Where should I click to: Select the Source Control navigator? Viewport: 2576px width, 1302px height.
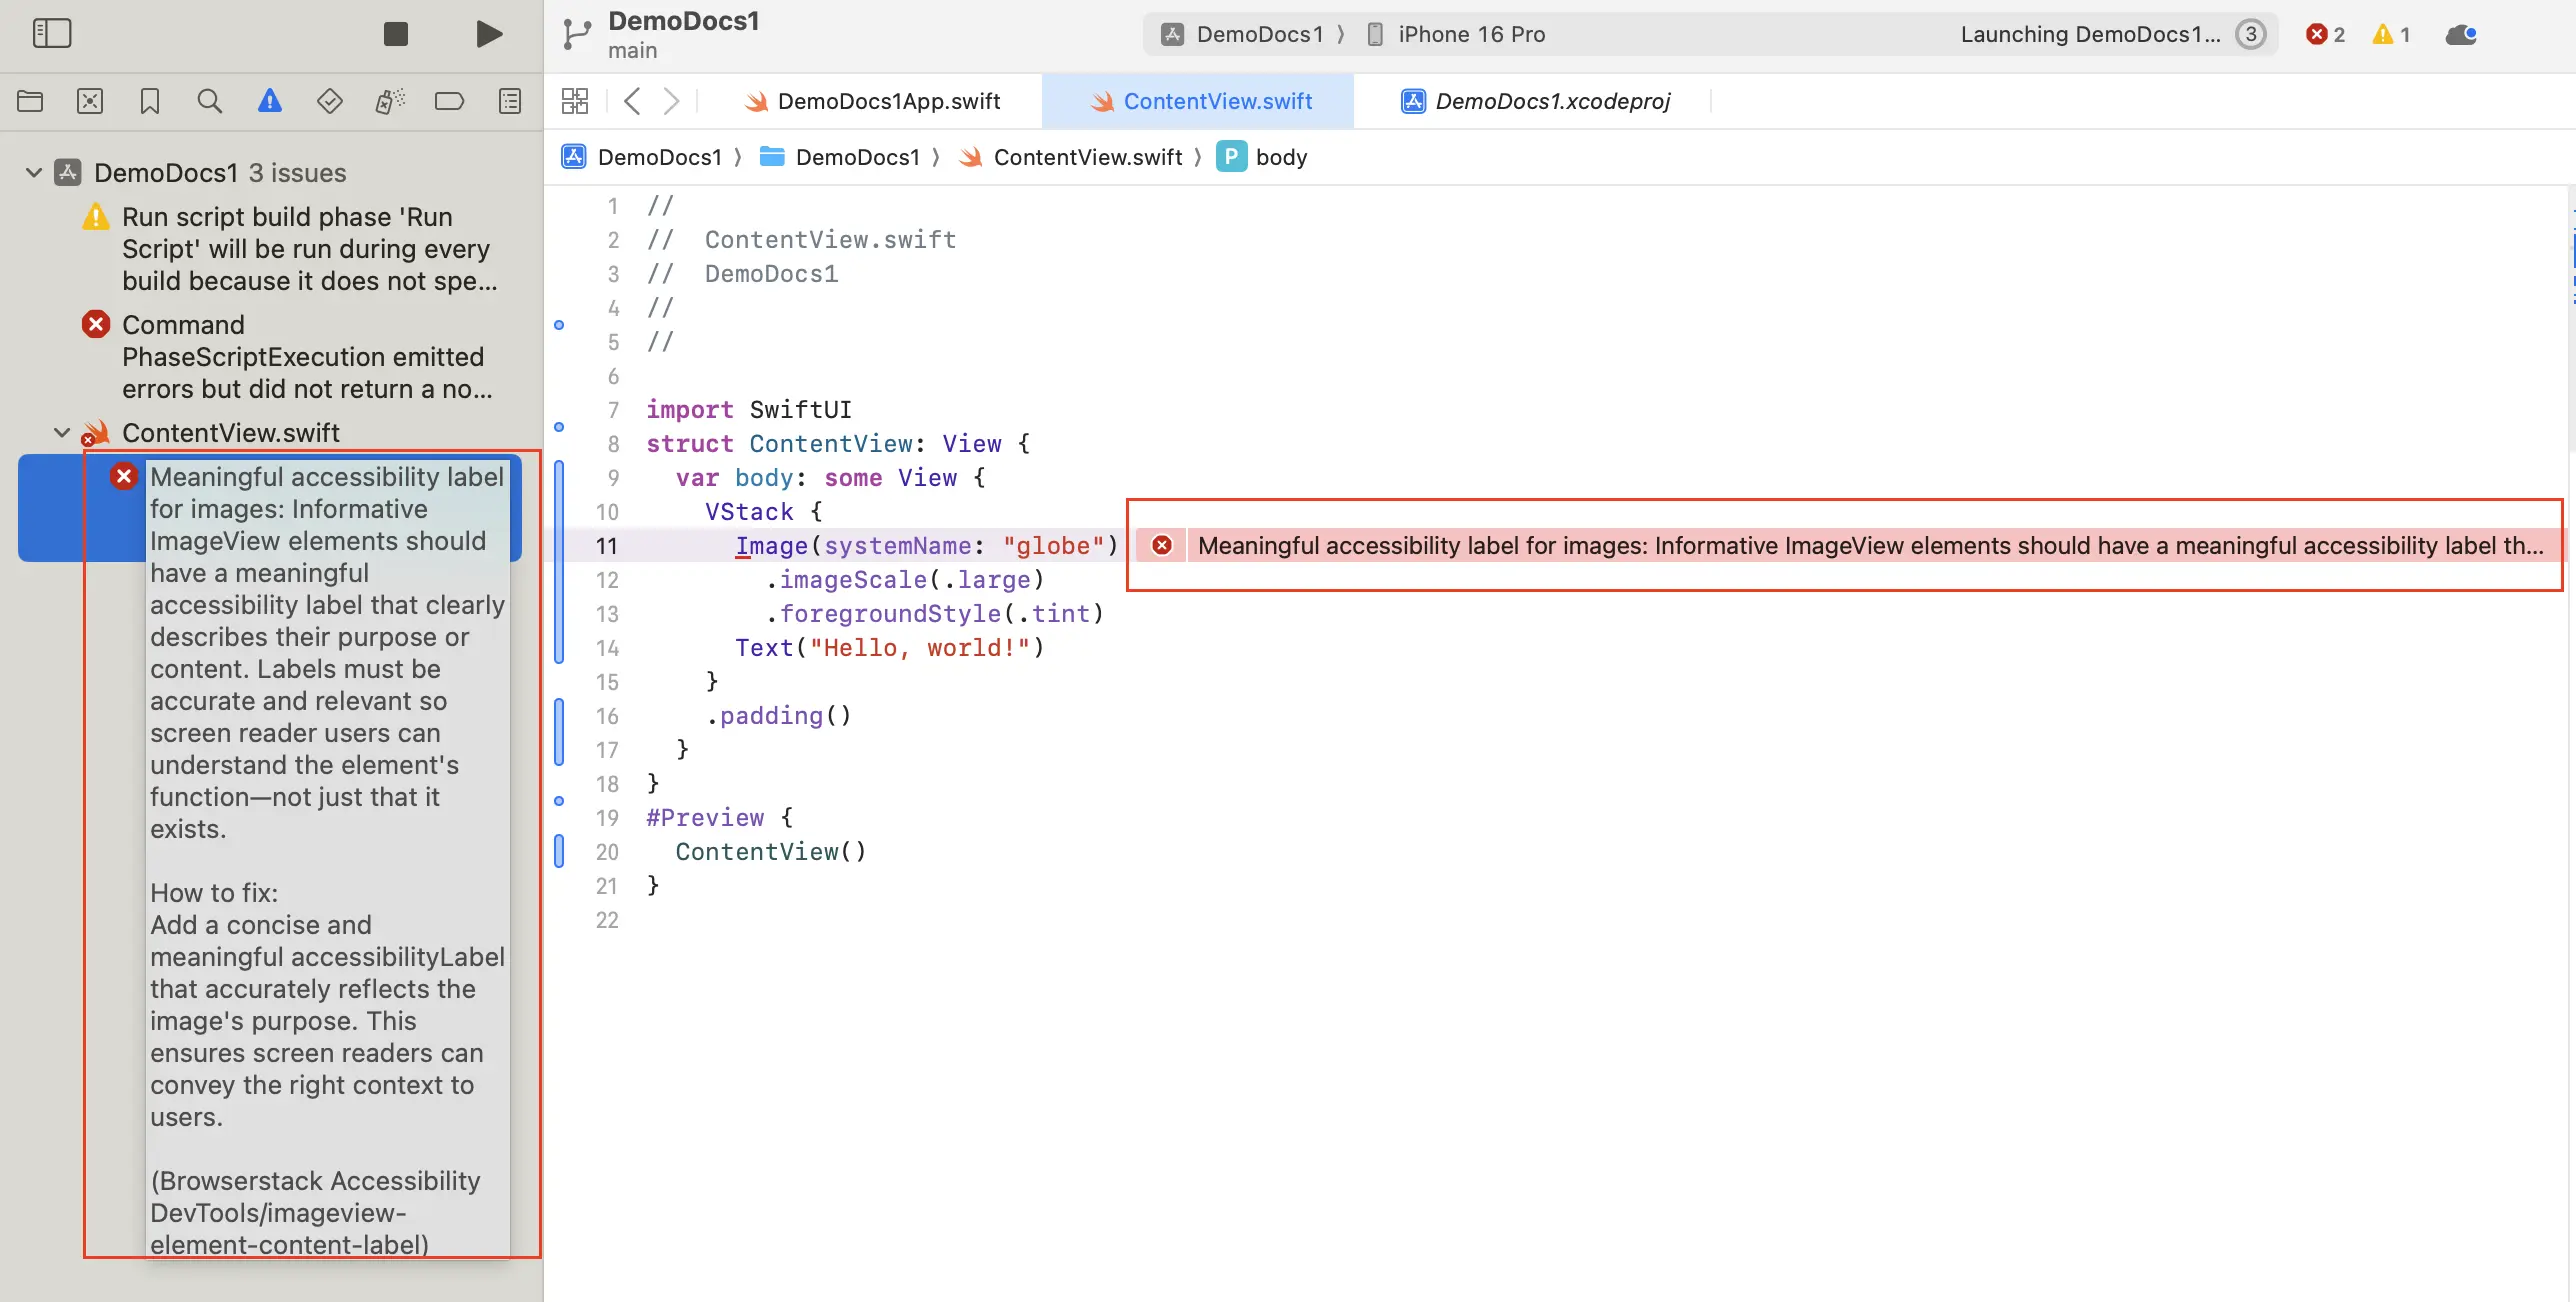pyautogui.click(x=90, y=101)
